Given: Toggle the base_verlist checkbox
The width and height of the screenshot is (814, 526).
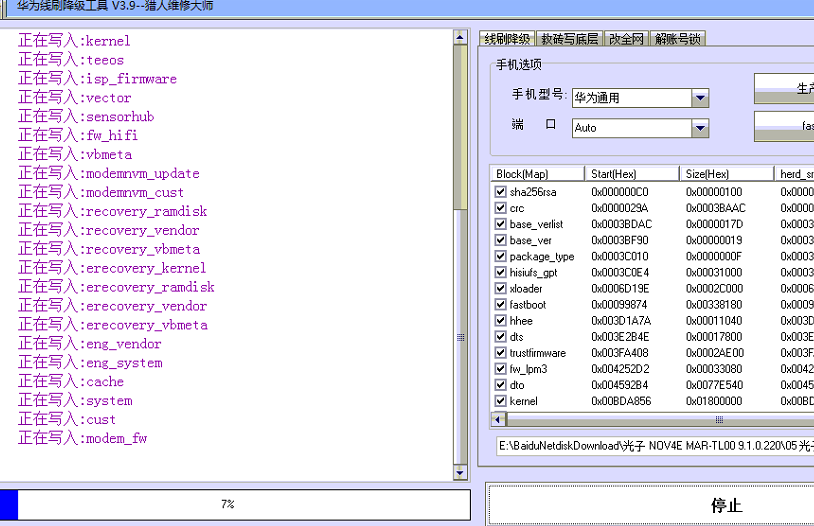Looking at the screenshot, I should point(500,224).
